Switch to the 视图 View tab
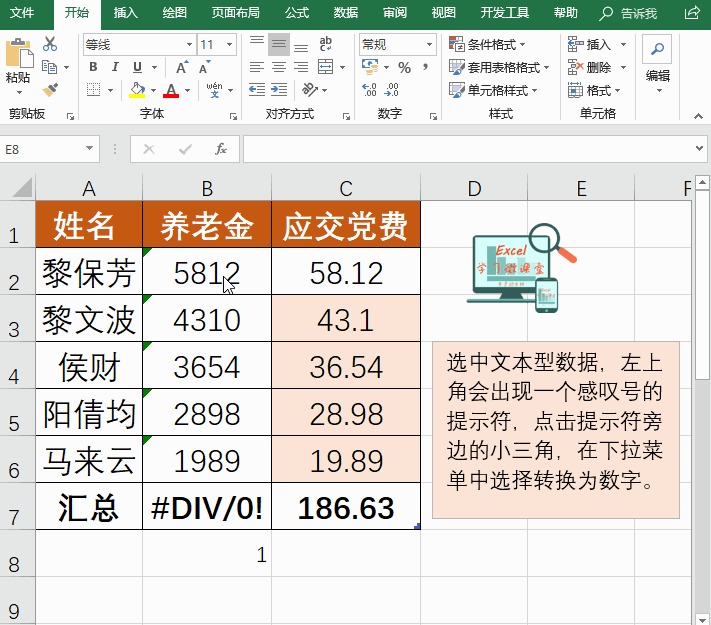The image size is (711, 625). tap(443, 13)
